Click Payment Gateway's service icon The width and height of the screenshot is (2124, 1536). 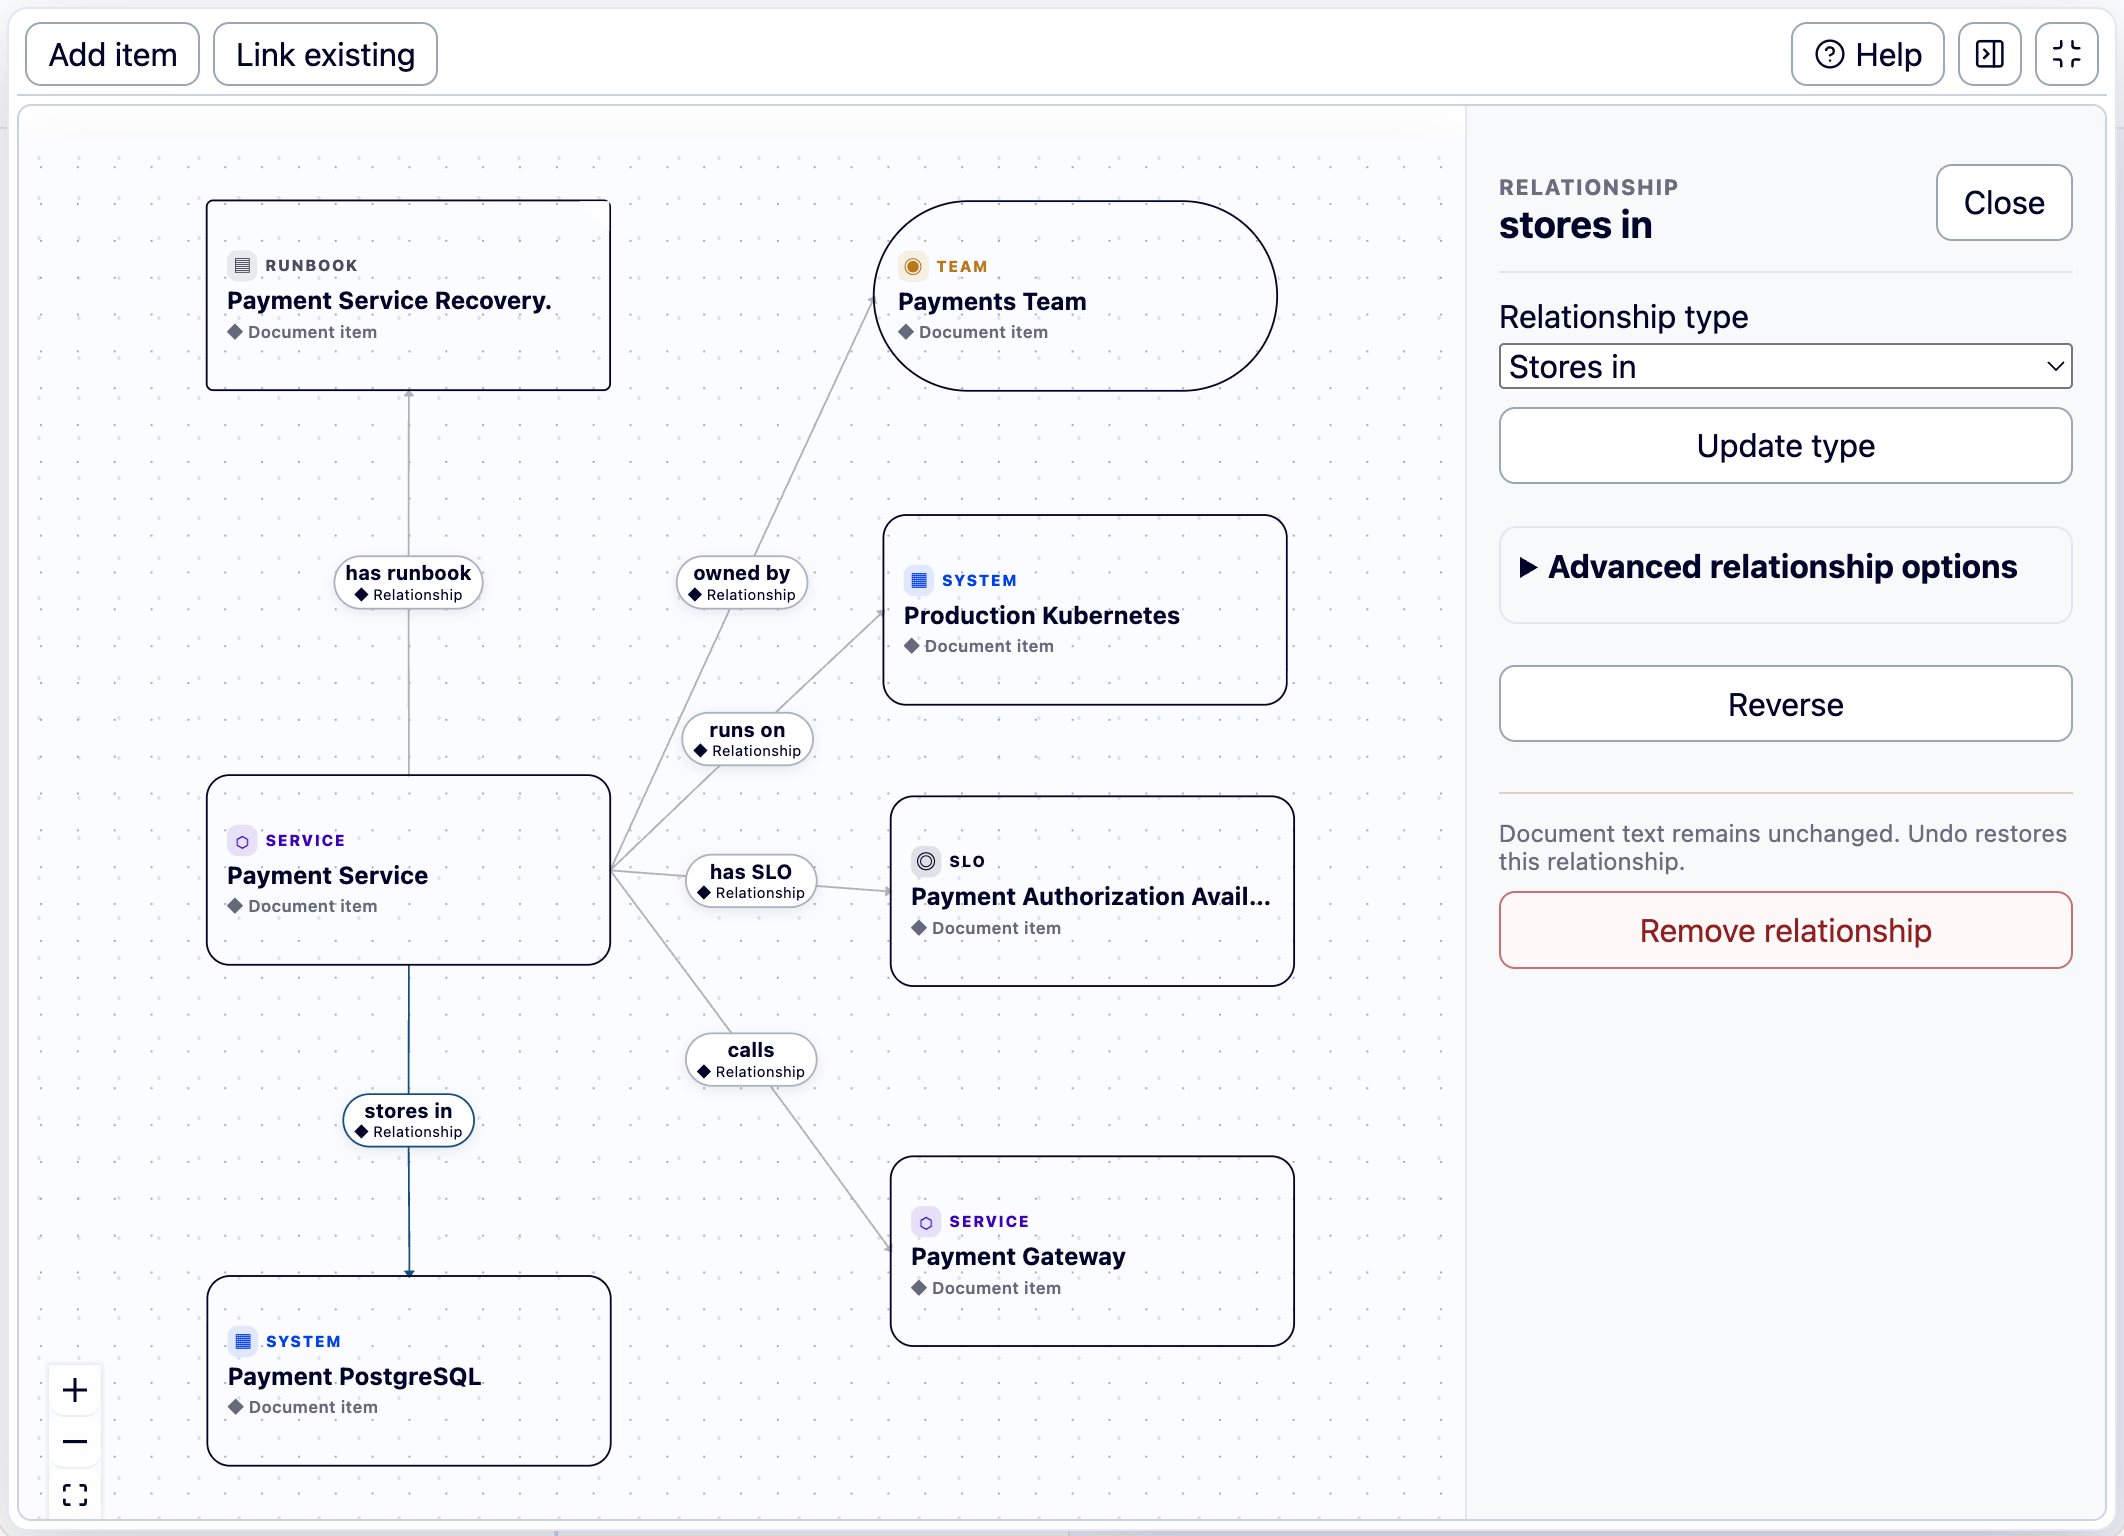tap(926, 1222)
